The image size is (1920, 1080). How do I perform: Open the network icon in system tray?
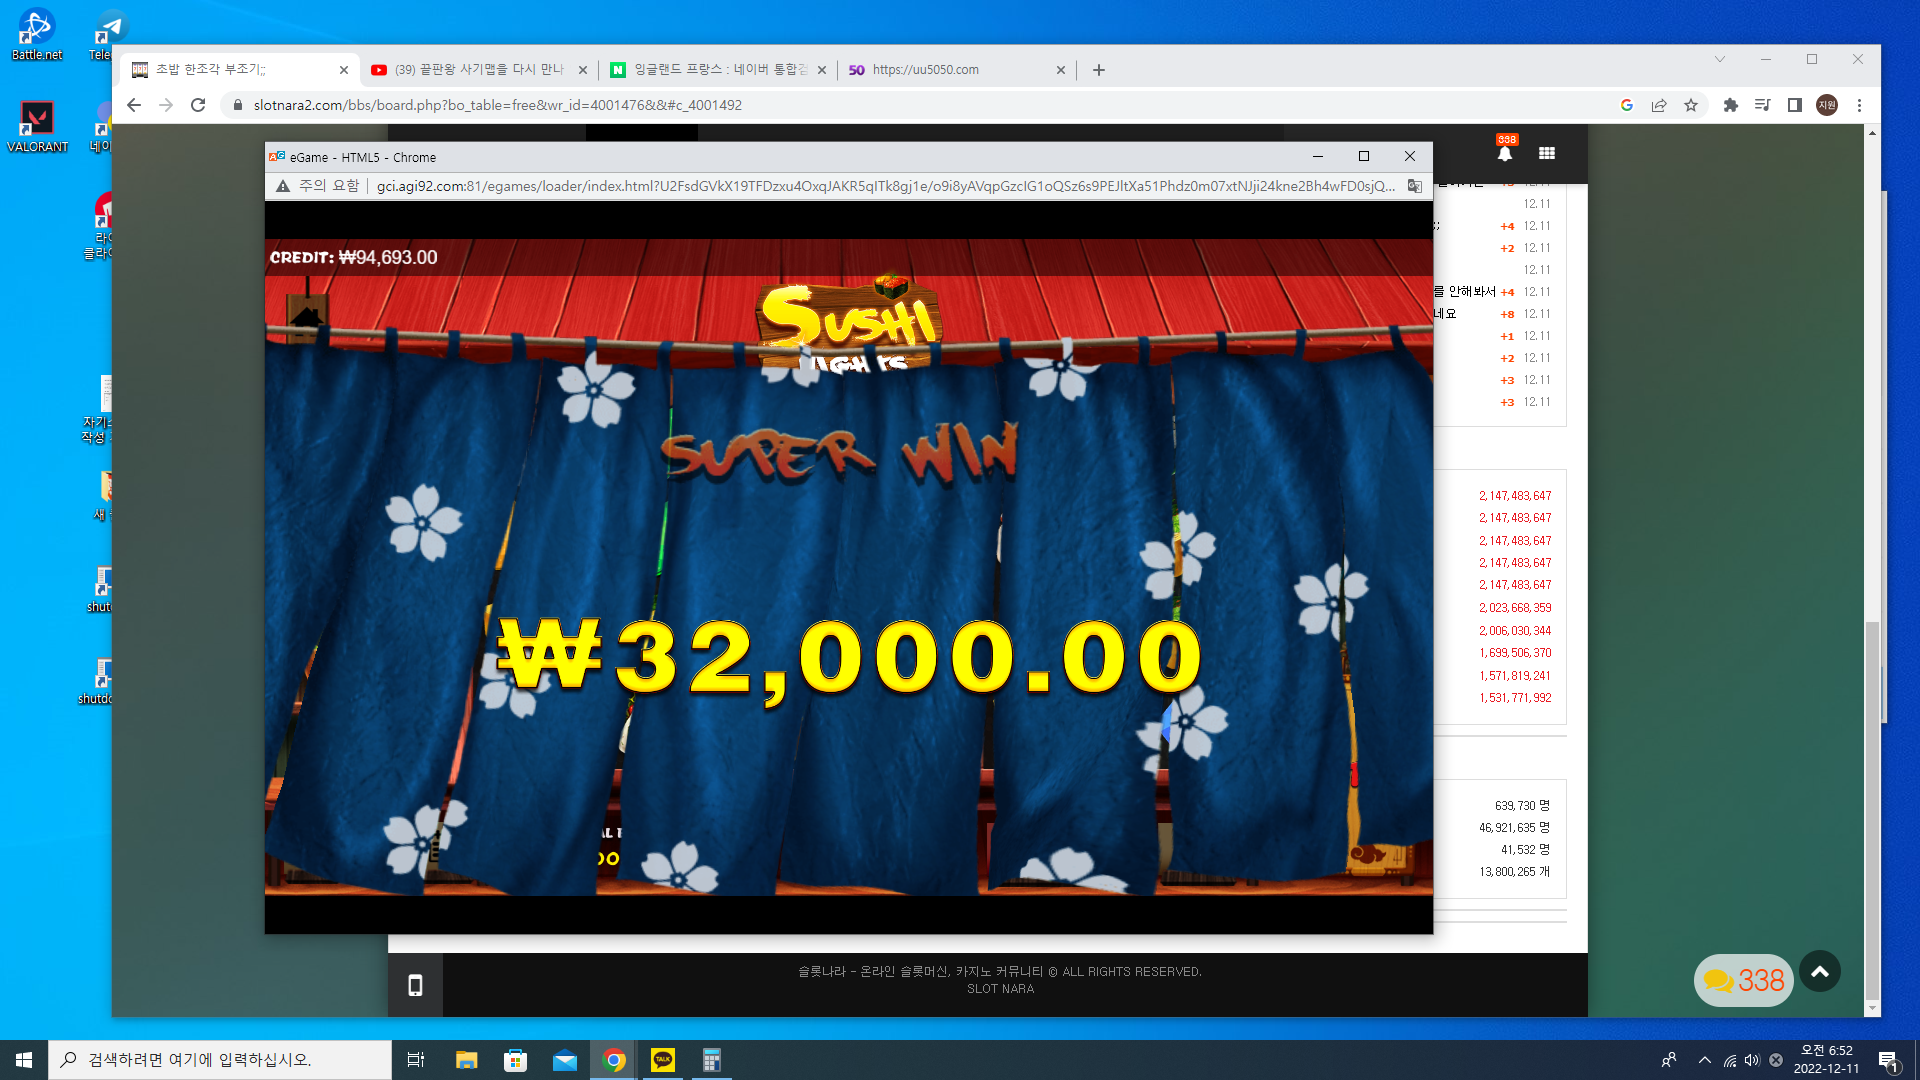point(1730,1060)
